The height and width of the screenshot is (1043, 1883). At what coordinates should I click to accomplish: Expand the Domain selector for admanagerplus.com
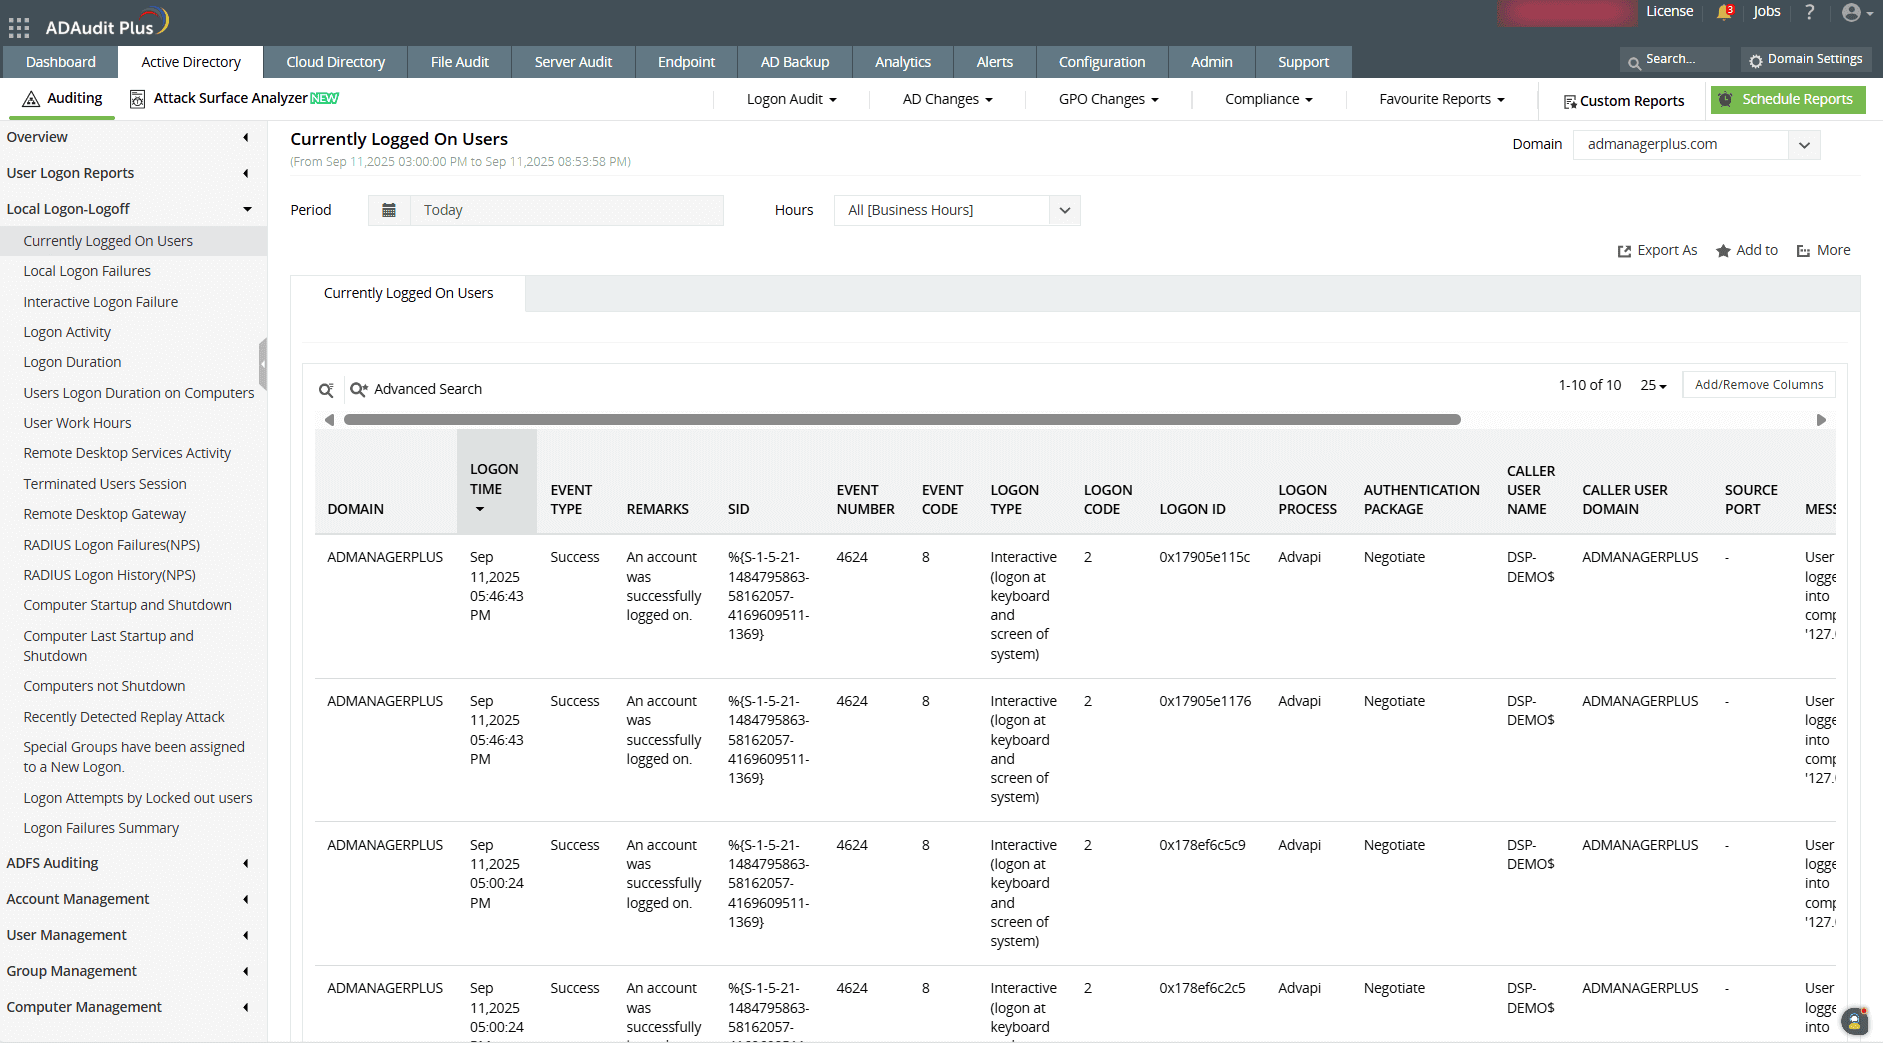(1804, 144)
